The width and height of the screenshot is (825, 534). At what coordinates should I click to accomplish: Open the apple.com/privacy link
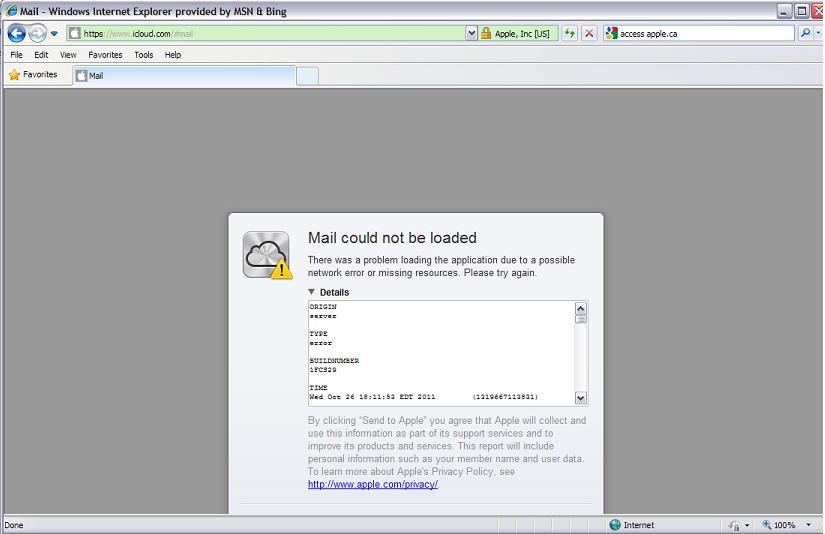click(x=373, y=484)
